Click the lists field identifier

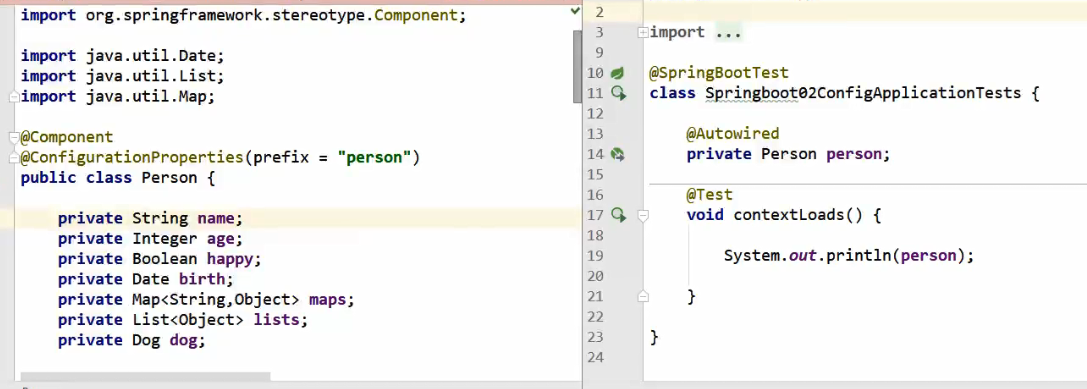(x=276, y=320)
